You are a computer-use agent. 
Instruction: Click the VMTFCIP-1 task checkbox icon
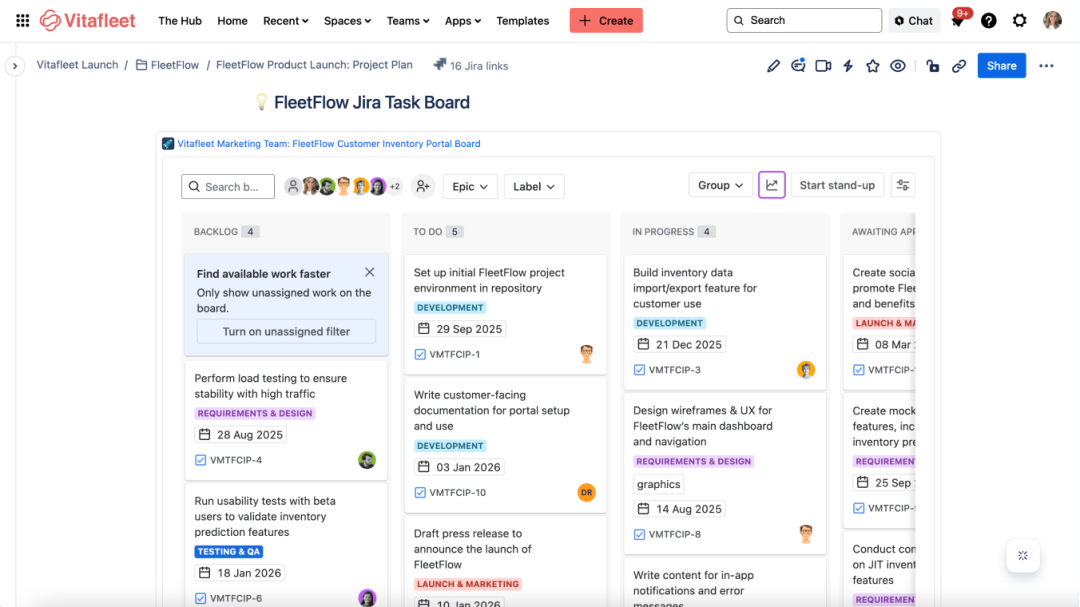pyautogui.click(x=420, y=354)
